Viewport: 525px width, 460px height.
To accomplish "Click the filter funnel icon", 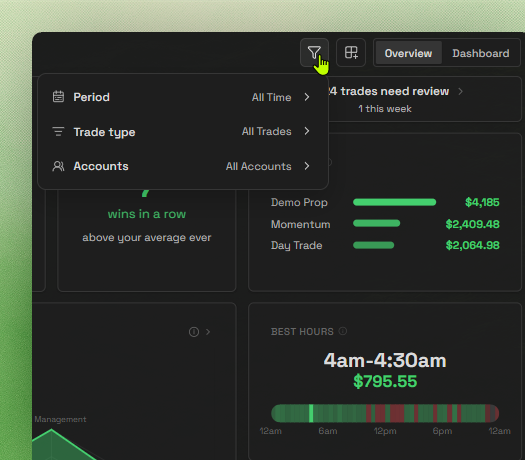I will pyautogui.click(x=314, y=53).
